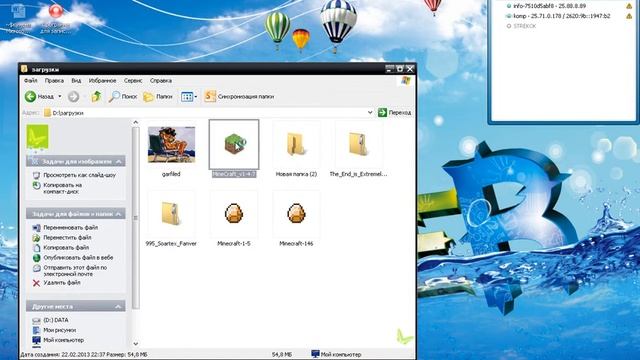This screenshot has width=640, height=360.
Task: Click Переименовать файл link
Action: (x=70, y=227)
